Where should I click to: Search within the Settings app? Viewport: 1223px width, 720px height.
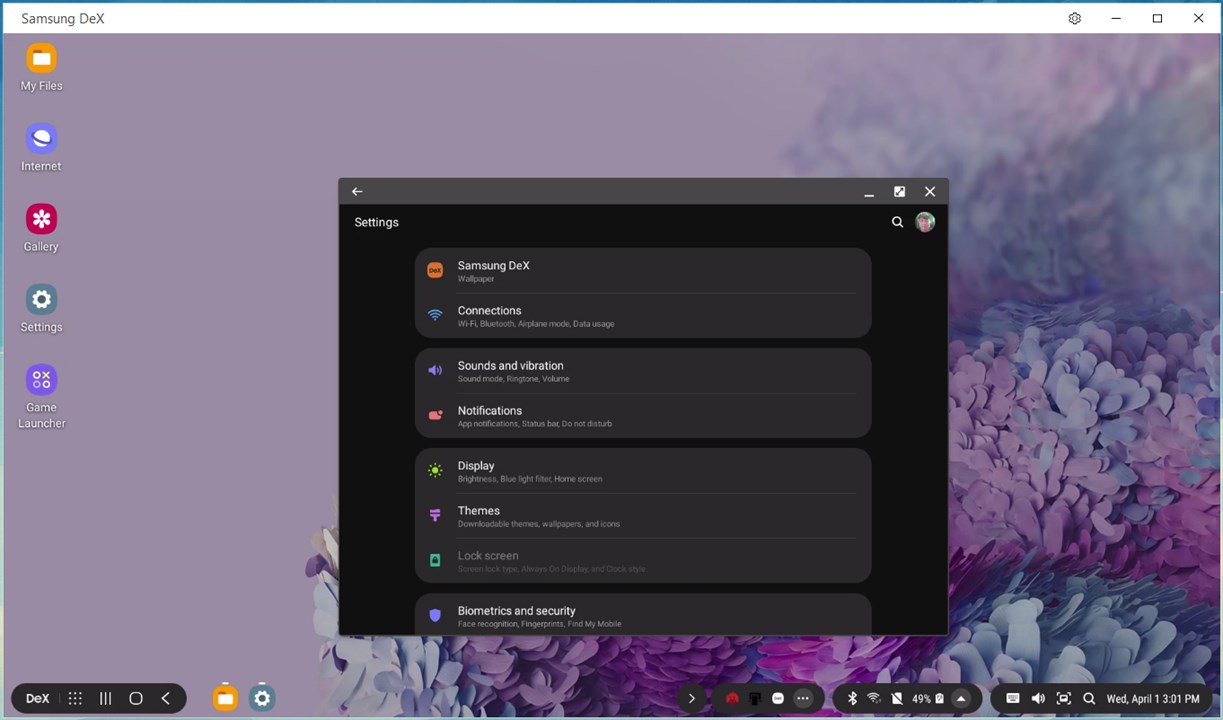pyautogui.click(x=897, y=222)
